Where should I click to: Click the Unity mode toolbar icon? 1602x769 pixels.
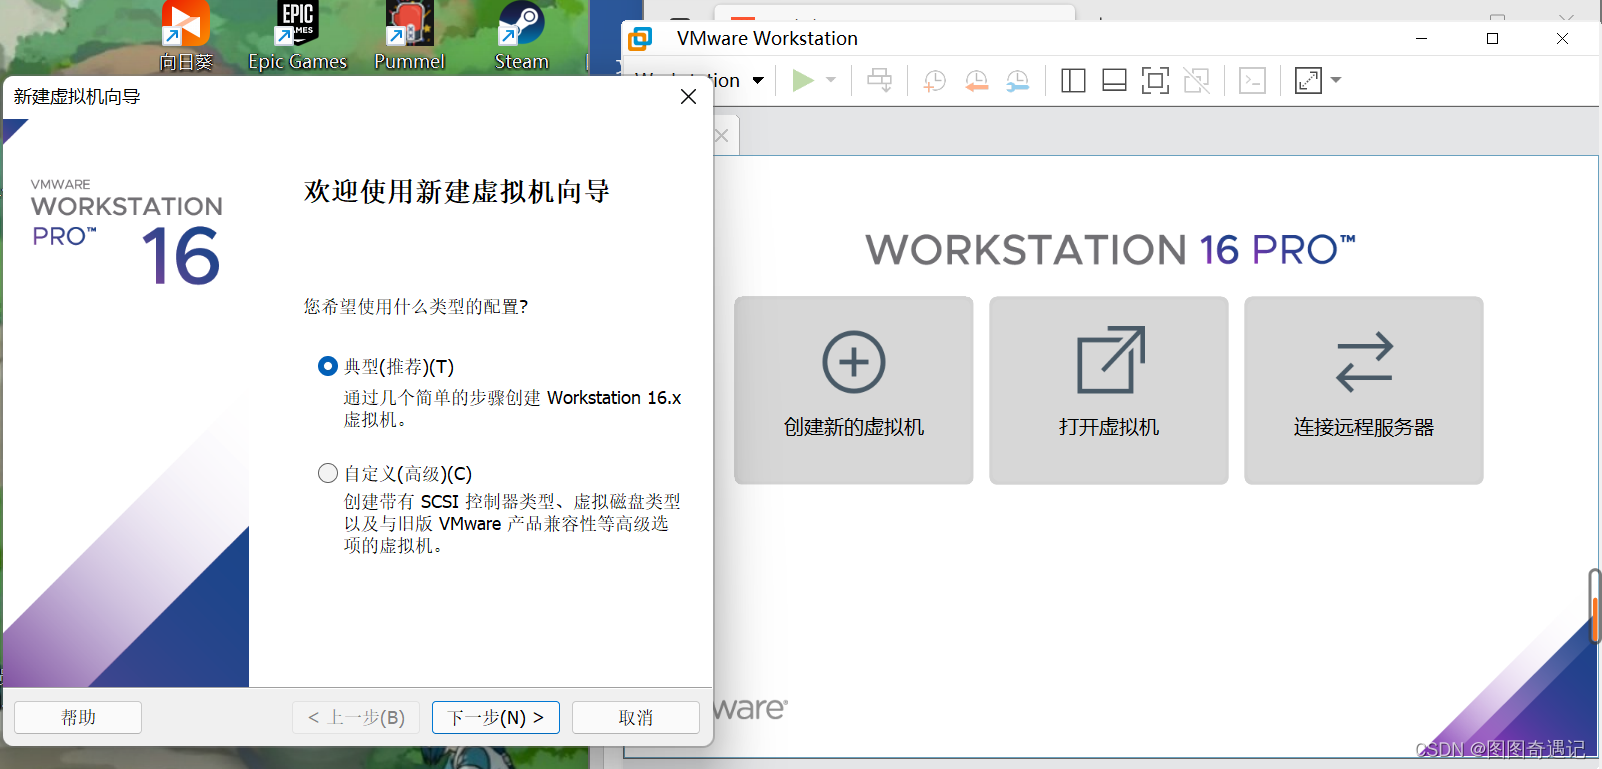pyautogui.click(x=1197, y=80)
